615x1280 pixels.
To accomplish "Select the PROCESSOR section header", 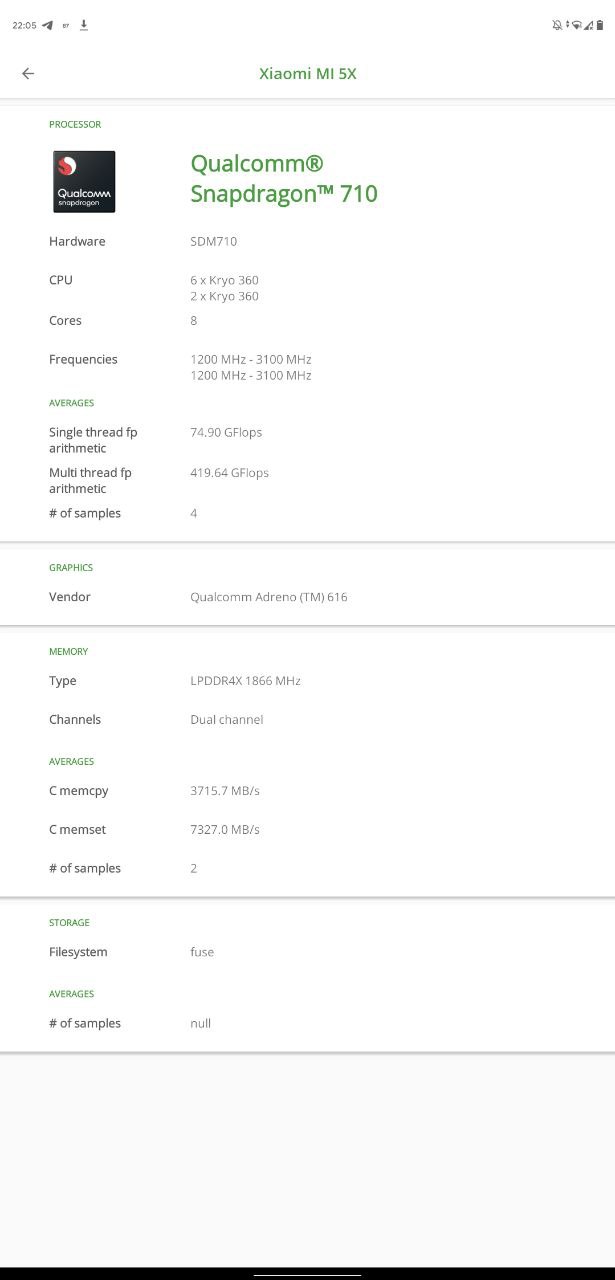I will (75, 124).
